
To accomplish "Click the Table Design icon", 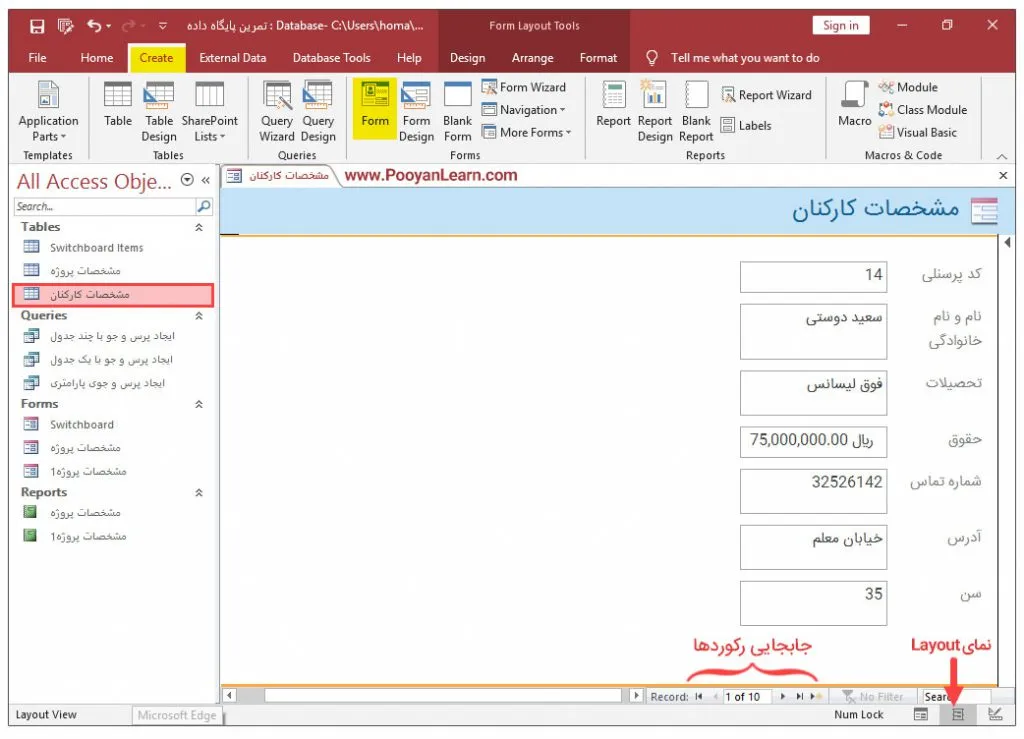I will point(159,112).
